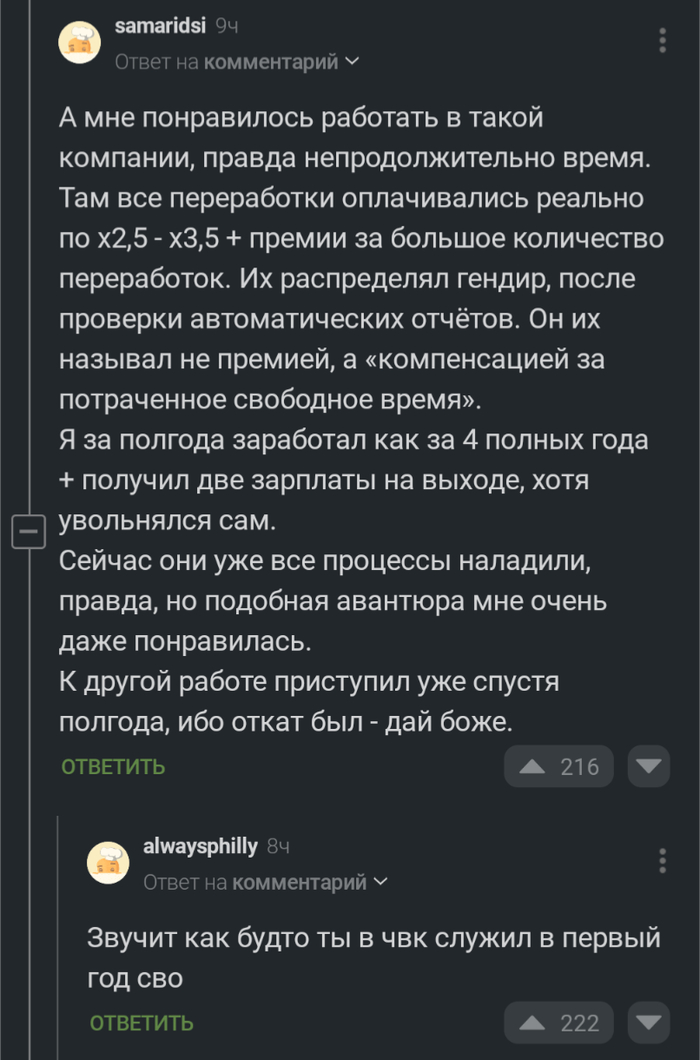700x1060 pixels.
Task: Expand 'Ответ на комментарий' chevron under alwaysphilly
Action: 380,882
